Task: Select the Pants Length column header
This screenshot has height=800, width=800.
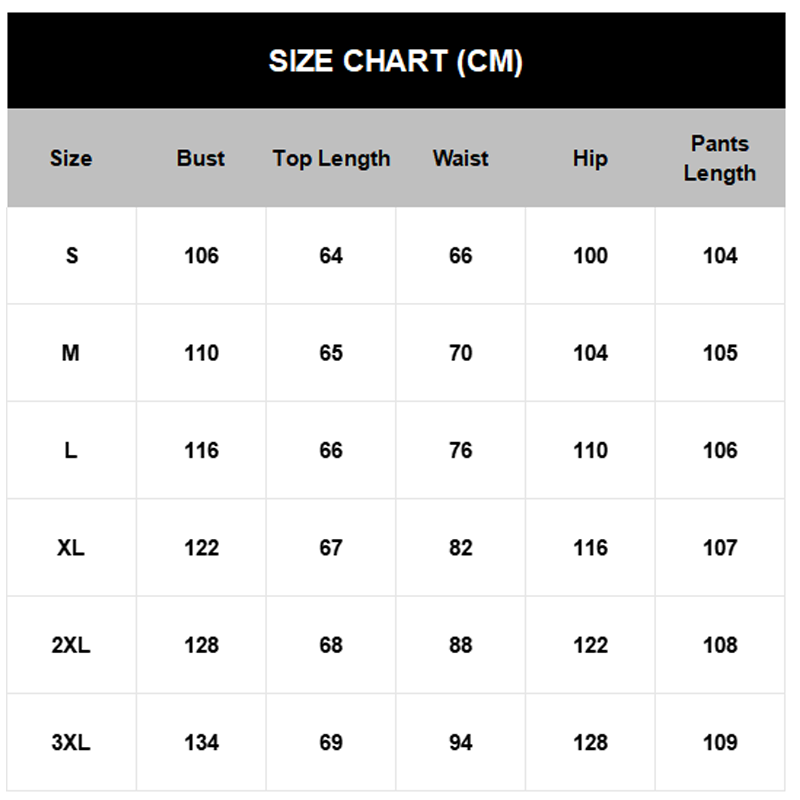Action: pyautogui.click(x=720, y=158)
